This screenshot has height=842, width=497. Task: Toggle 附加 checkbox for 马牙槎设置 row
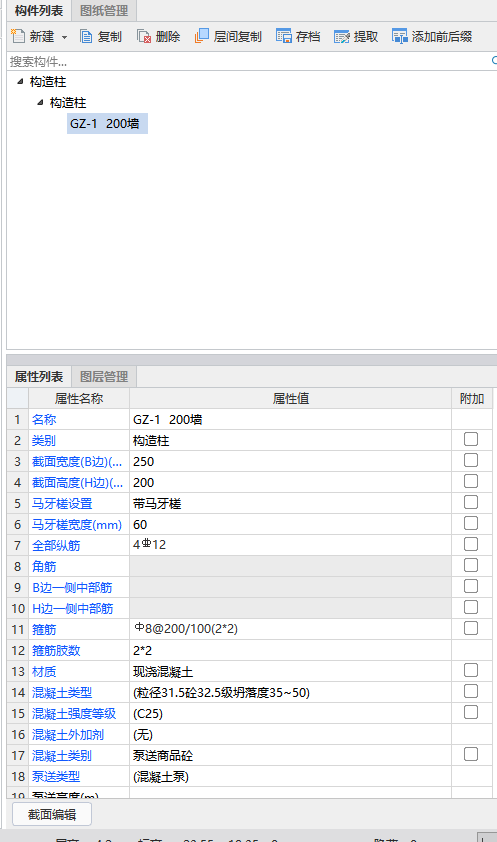[x=471, y=502]
